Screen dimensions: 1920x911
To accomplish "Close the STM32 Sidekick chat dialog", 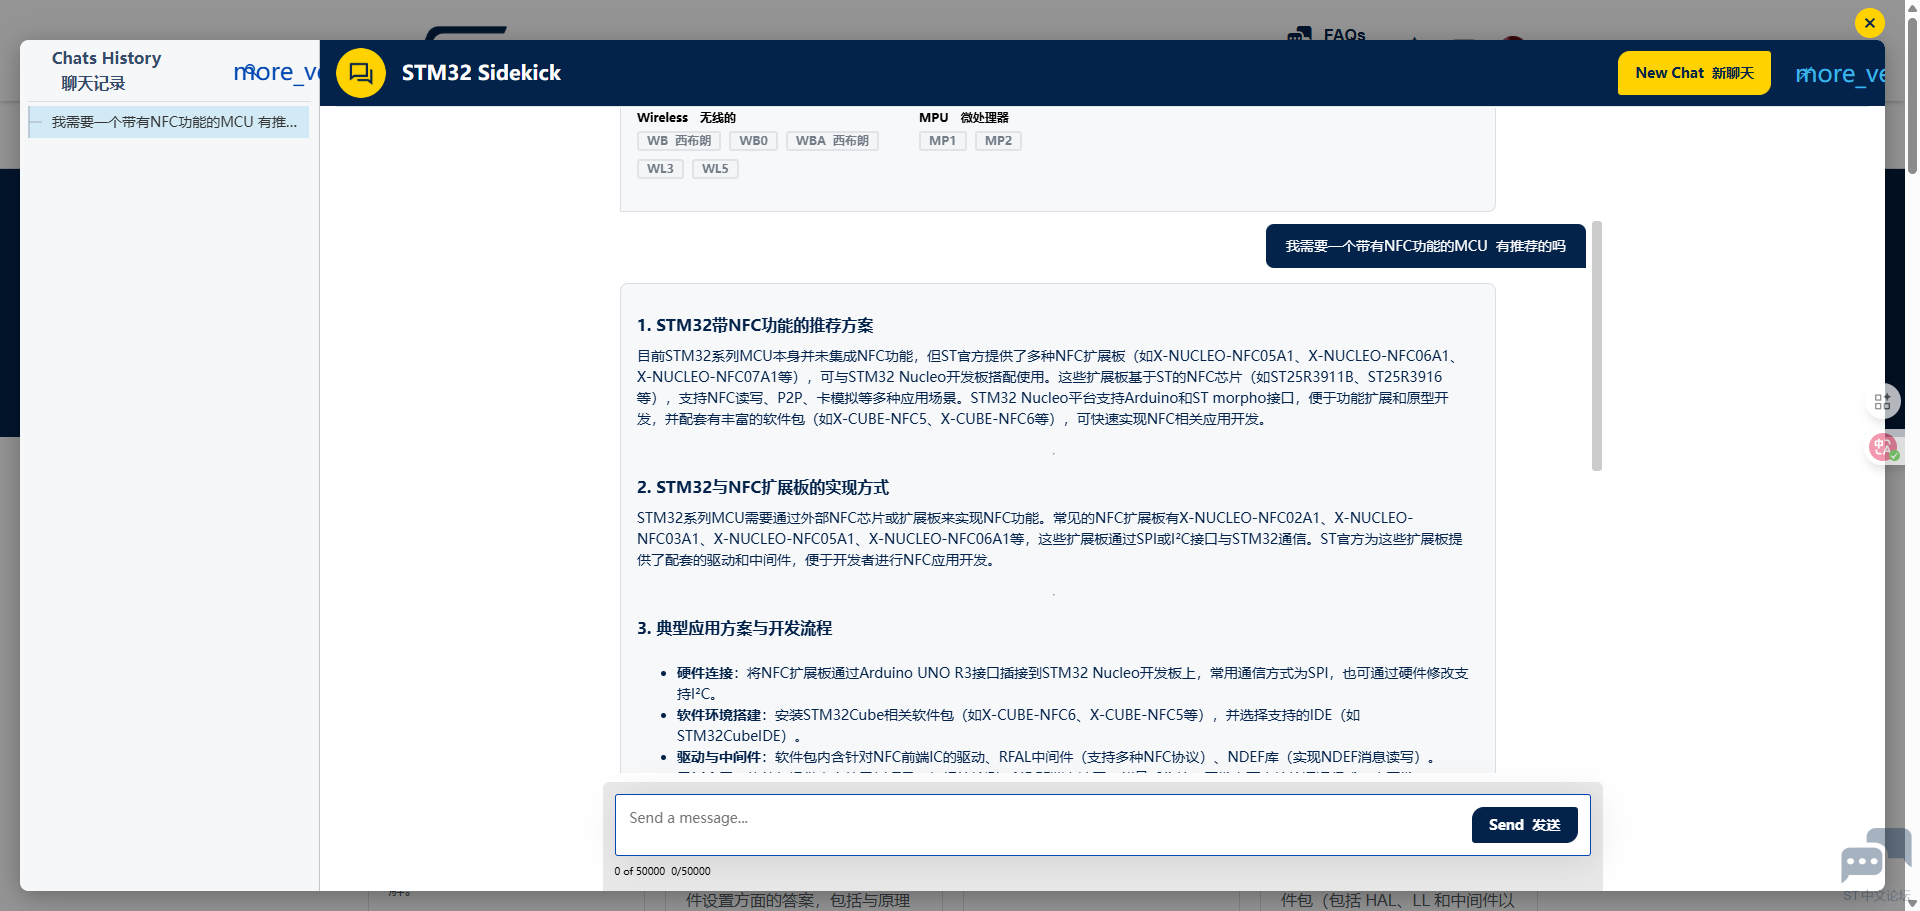I will tap(1869, 23).
